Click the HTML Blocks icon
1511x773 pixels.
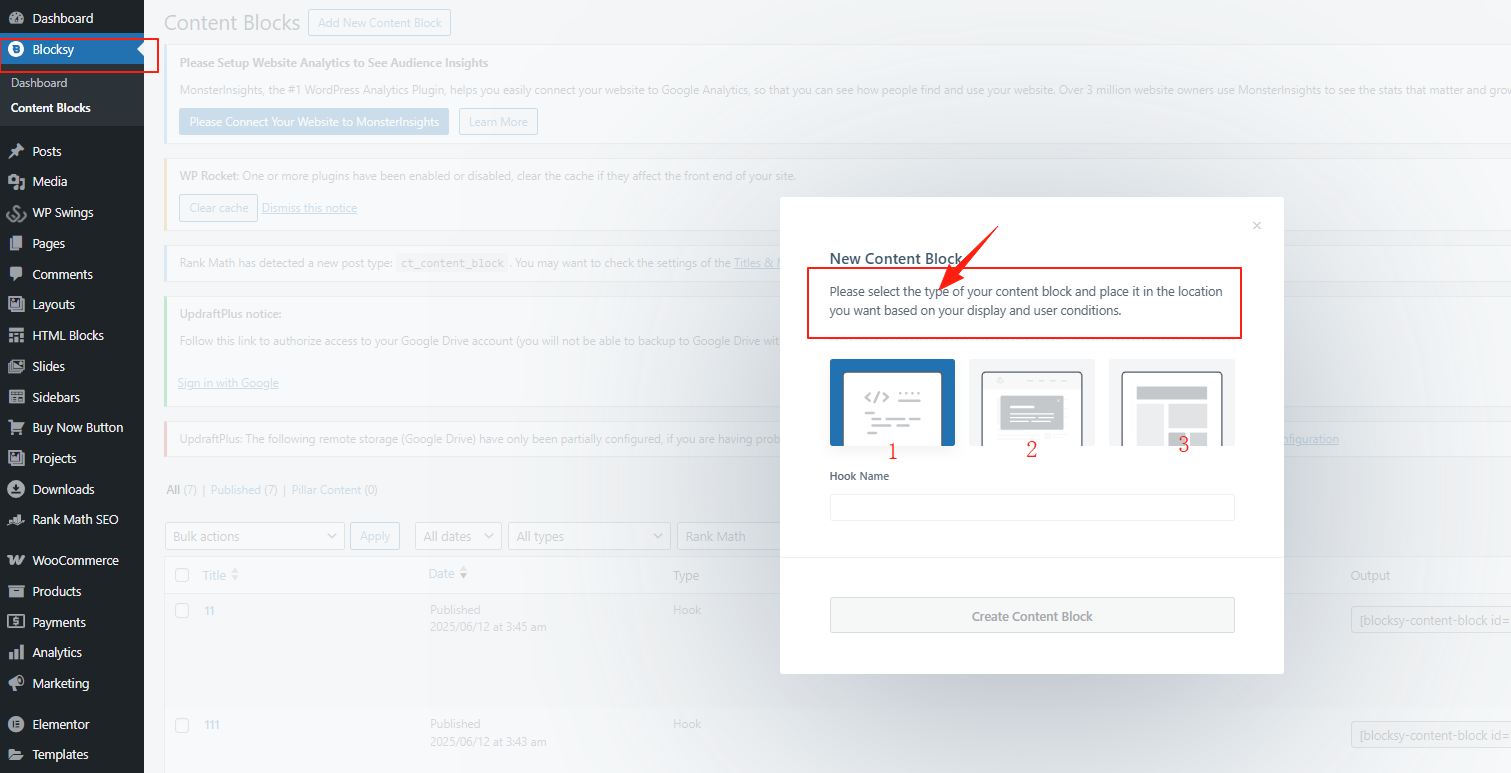(x=16, y=335)
